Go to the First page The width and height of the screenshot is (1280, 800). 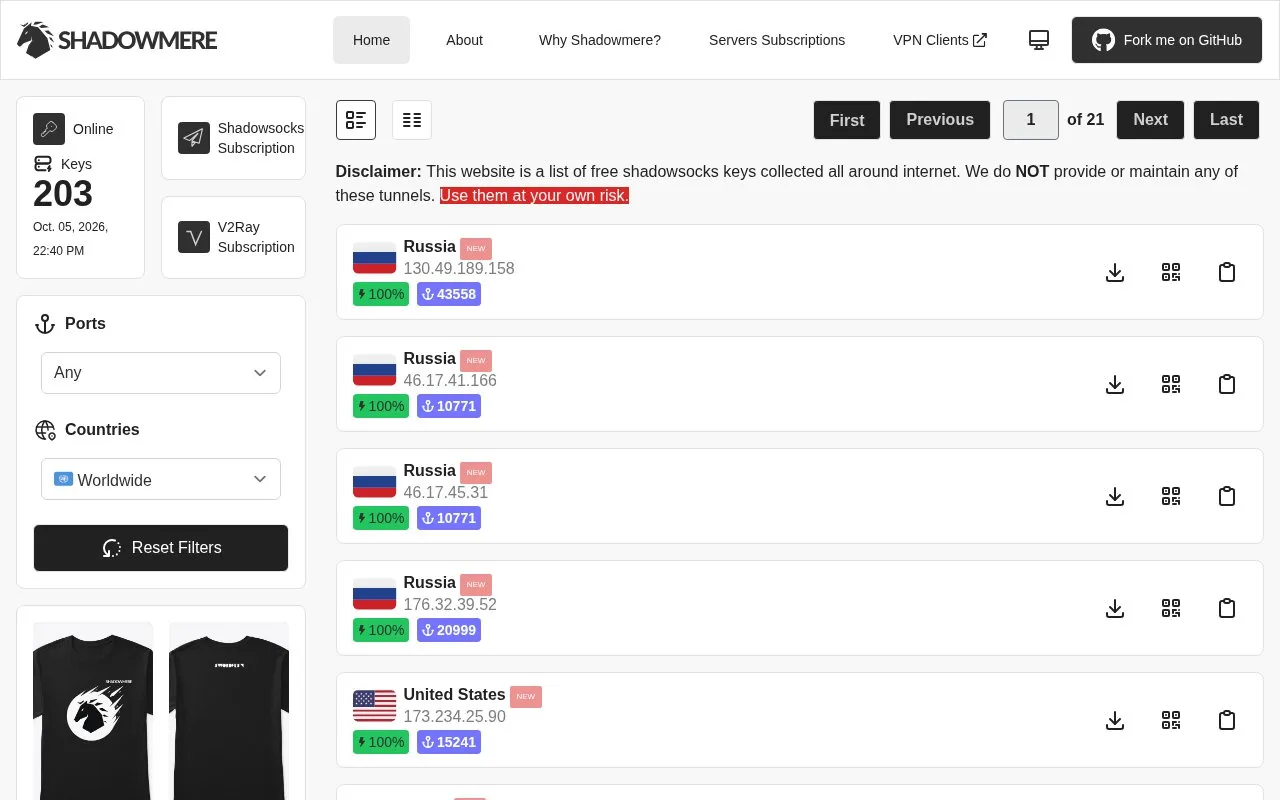[847, 120]
